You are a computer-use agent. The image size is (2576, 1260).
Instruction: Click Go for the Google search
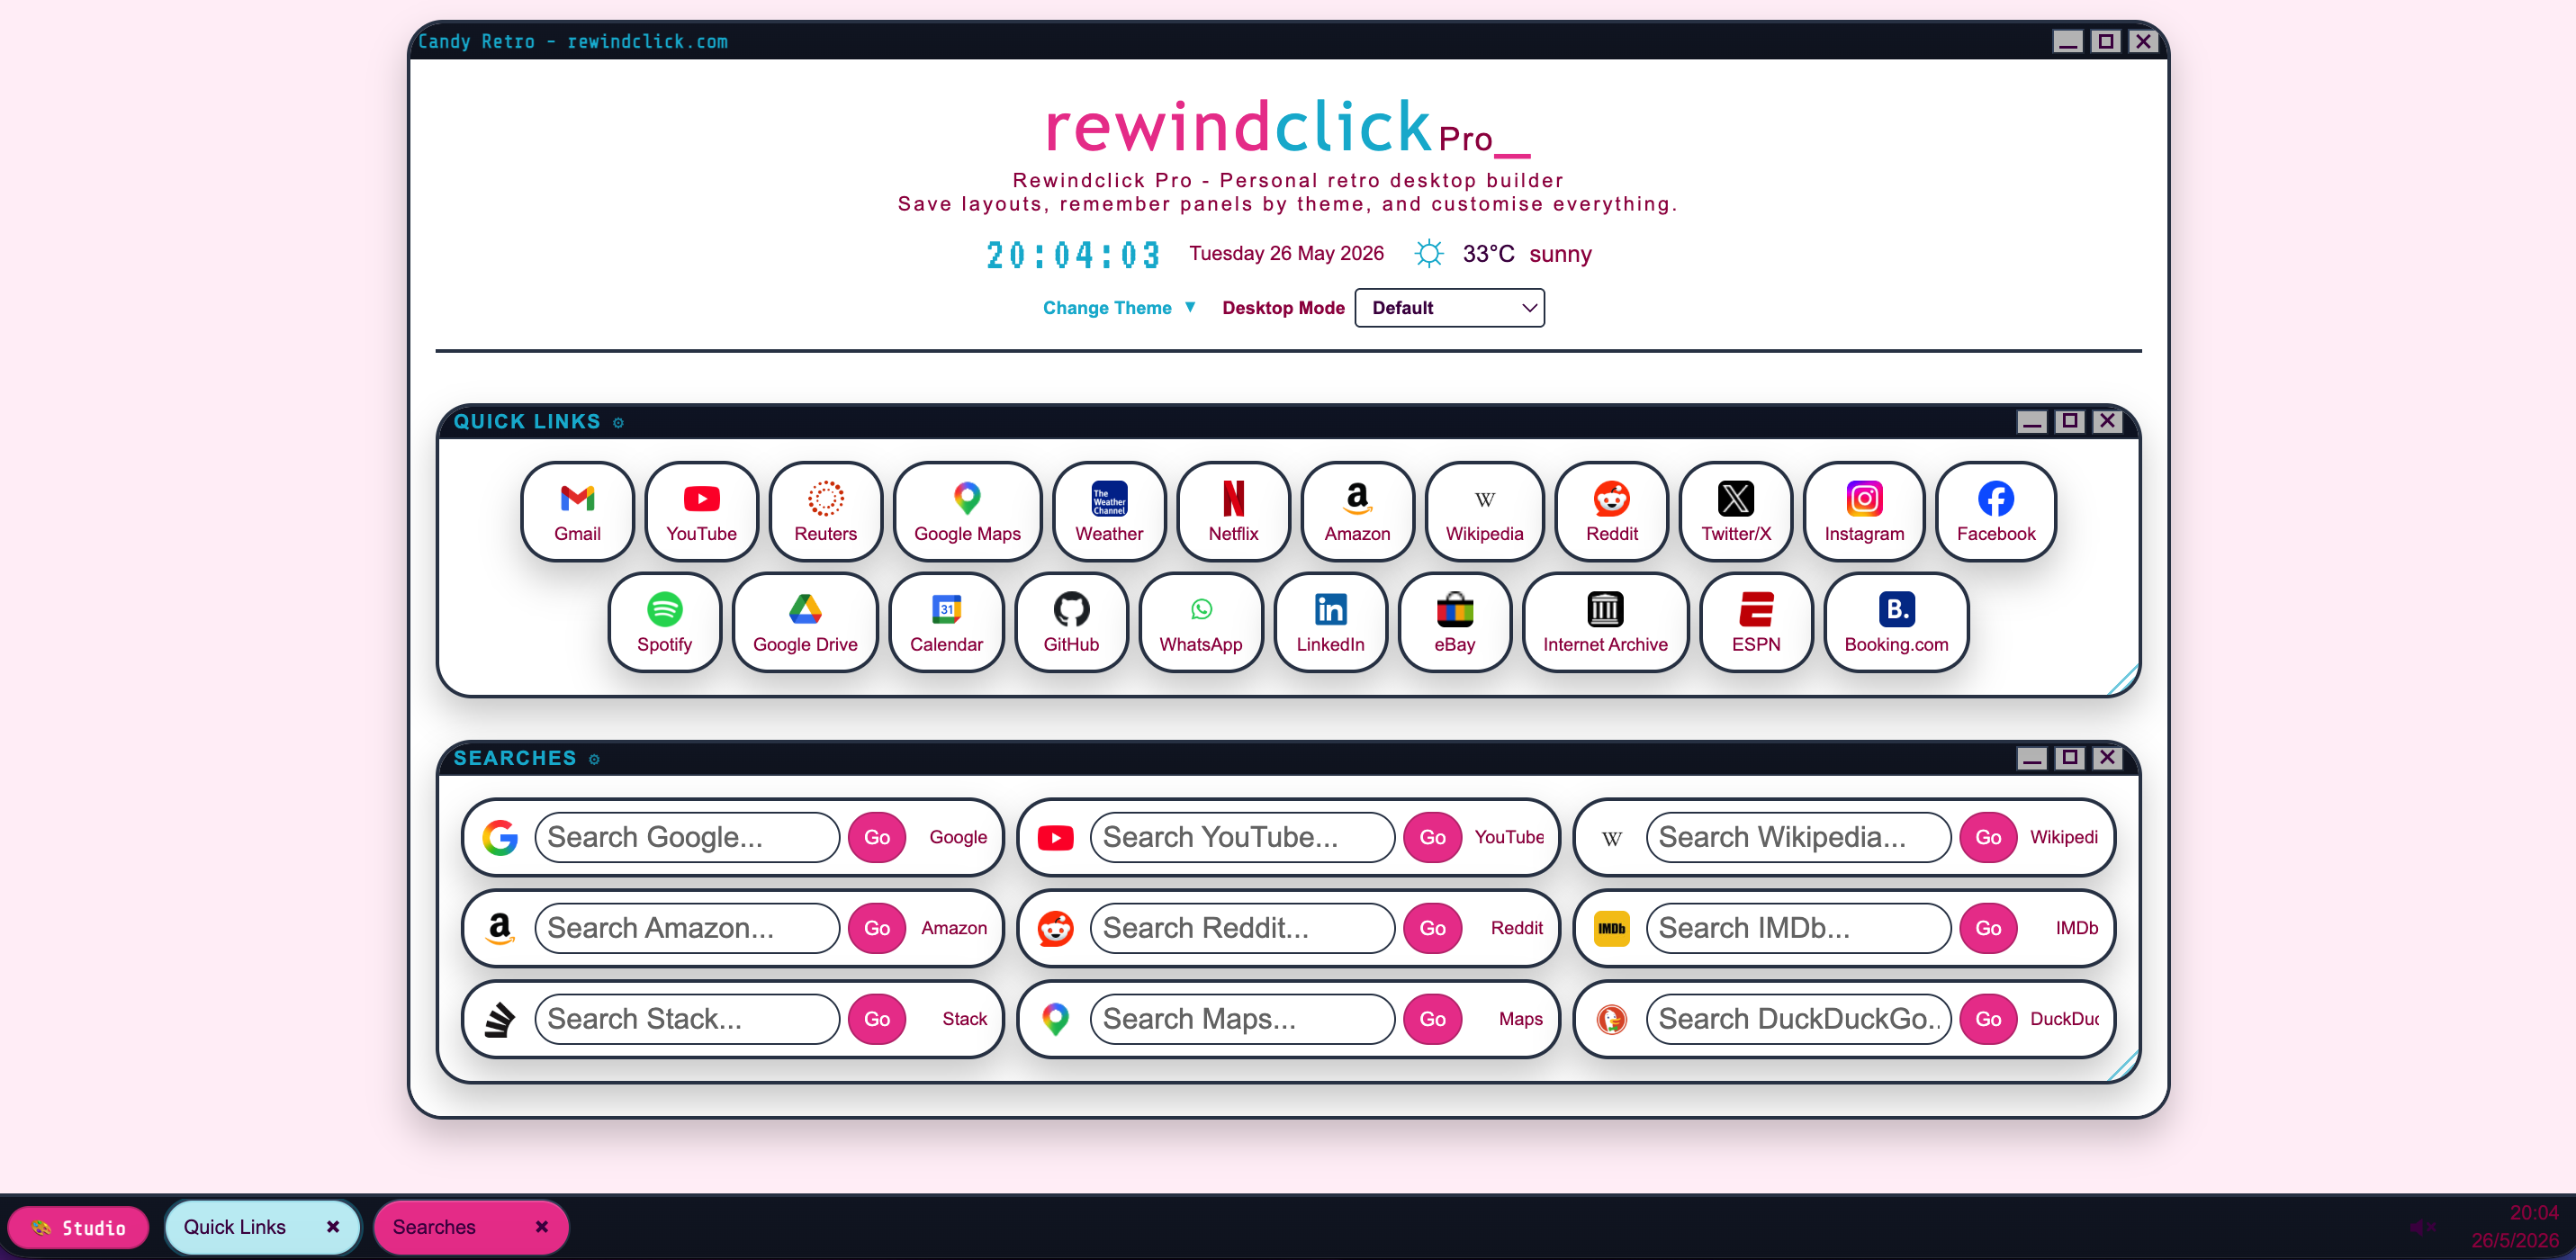click(x=877, y=838)
